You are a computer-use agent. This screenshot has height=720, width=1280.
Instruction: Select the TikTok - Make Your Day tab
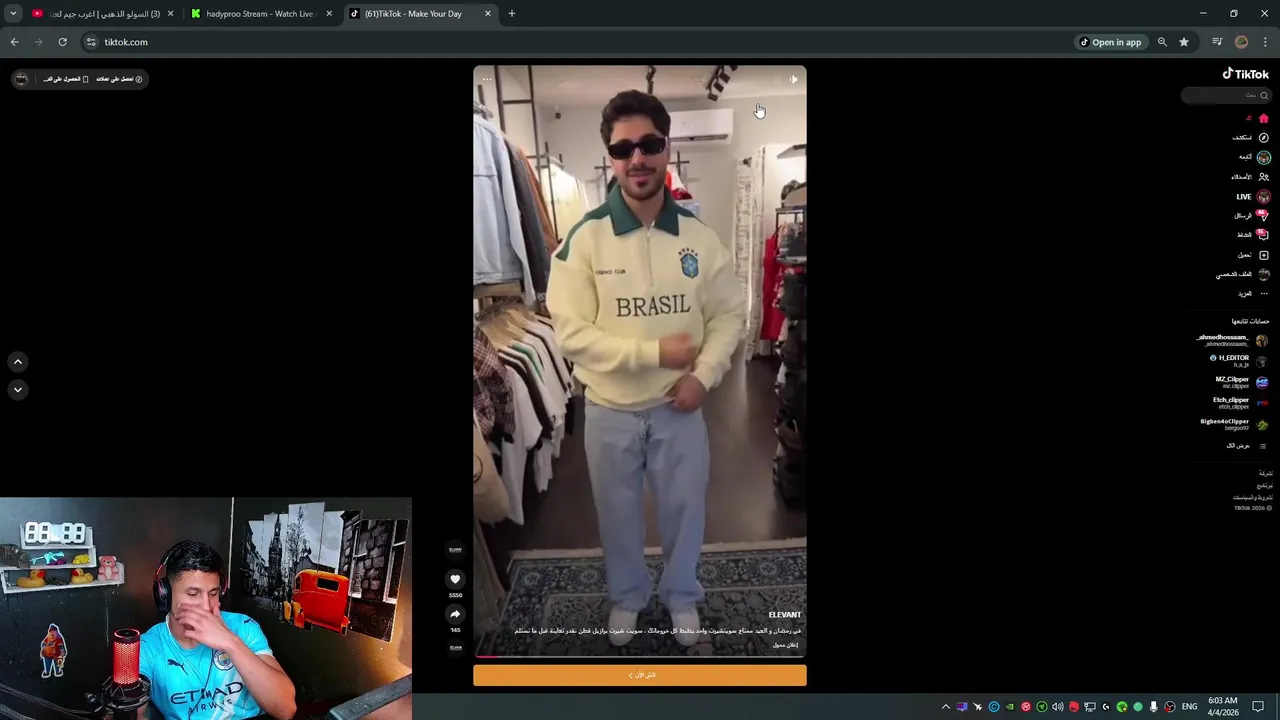coord(420,14)
